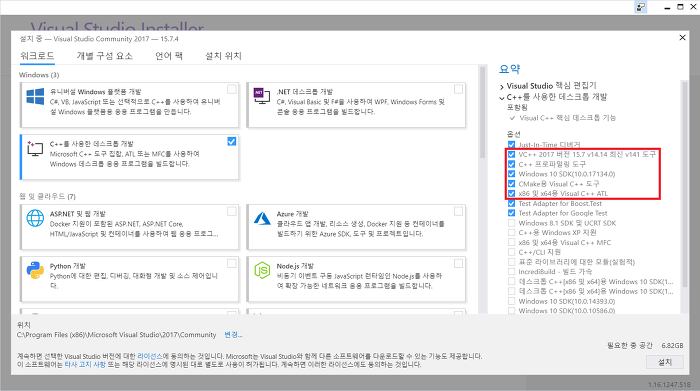Click the Python development workload icon

tap(35, 270)
